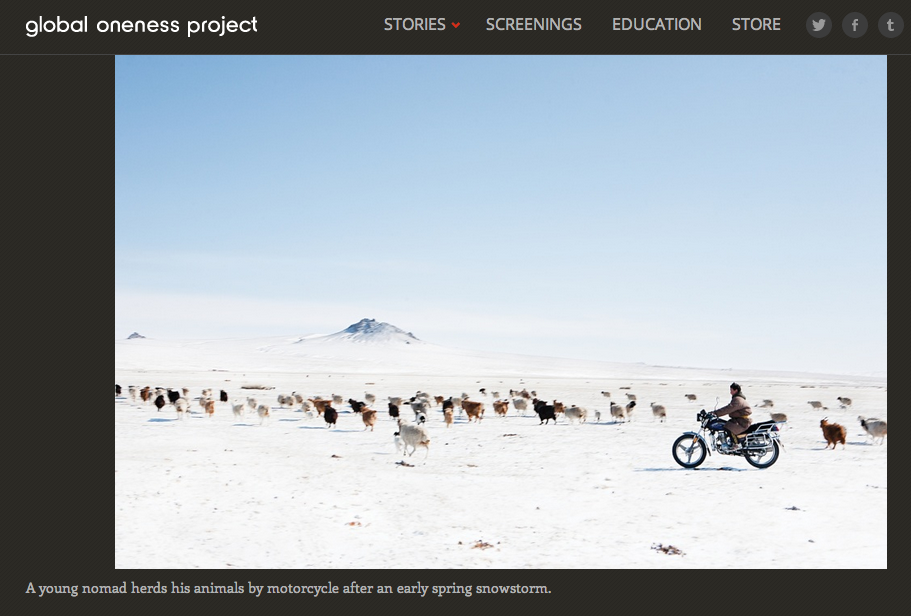The image size is (911, 616).
Task: Click the global oneness project logo
Action: [141, 26]
